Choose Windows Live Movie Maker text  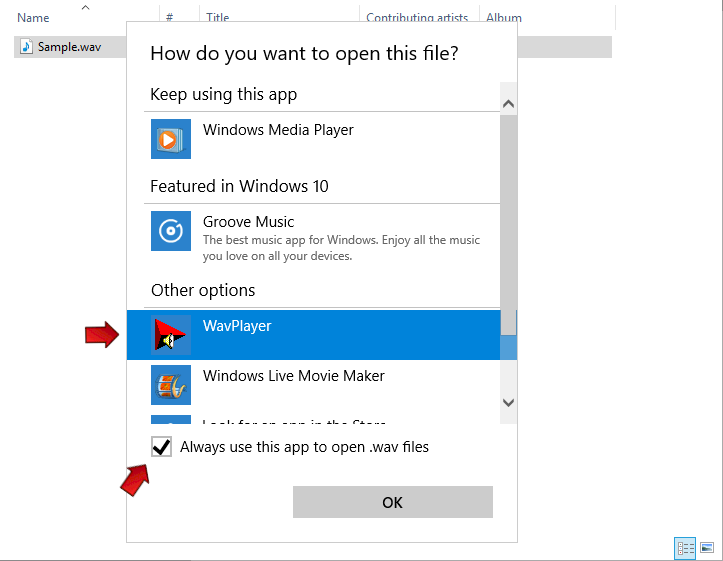point(294,376)
